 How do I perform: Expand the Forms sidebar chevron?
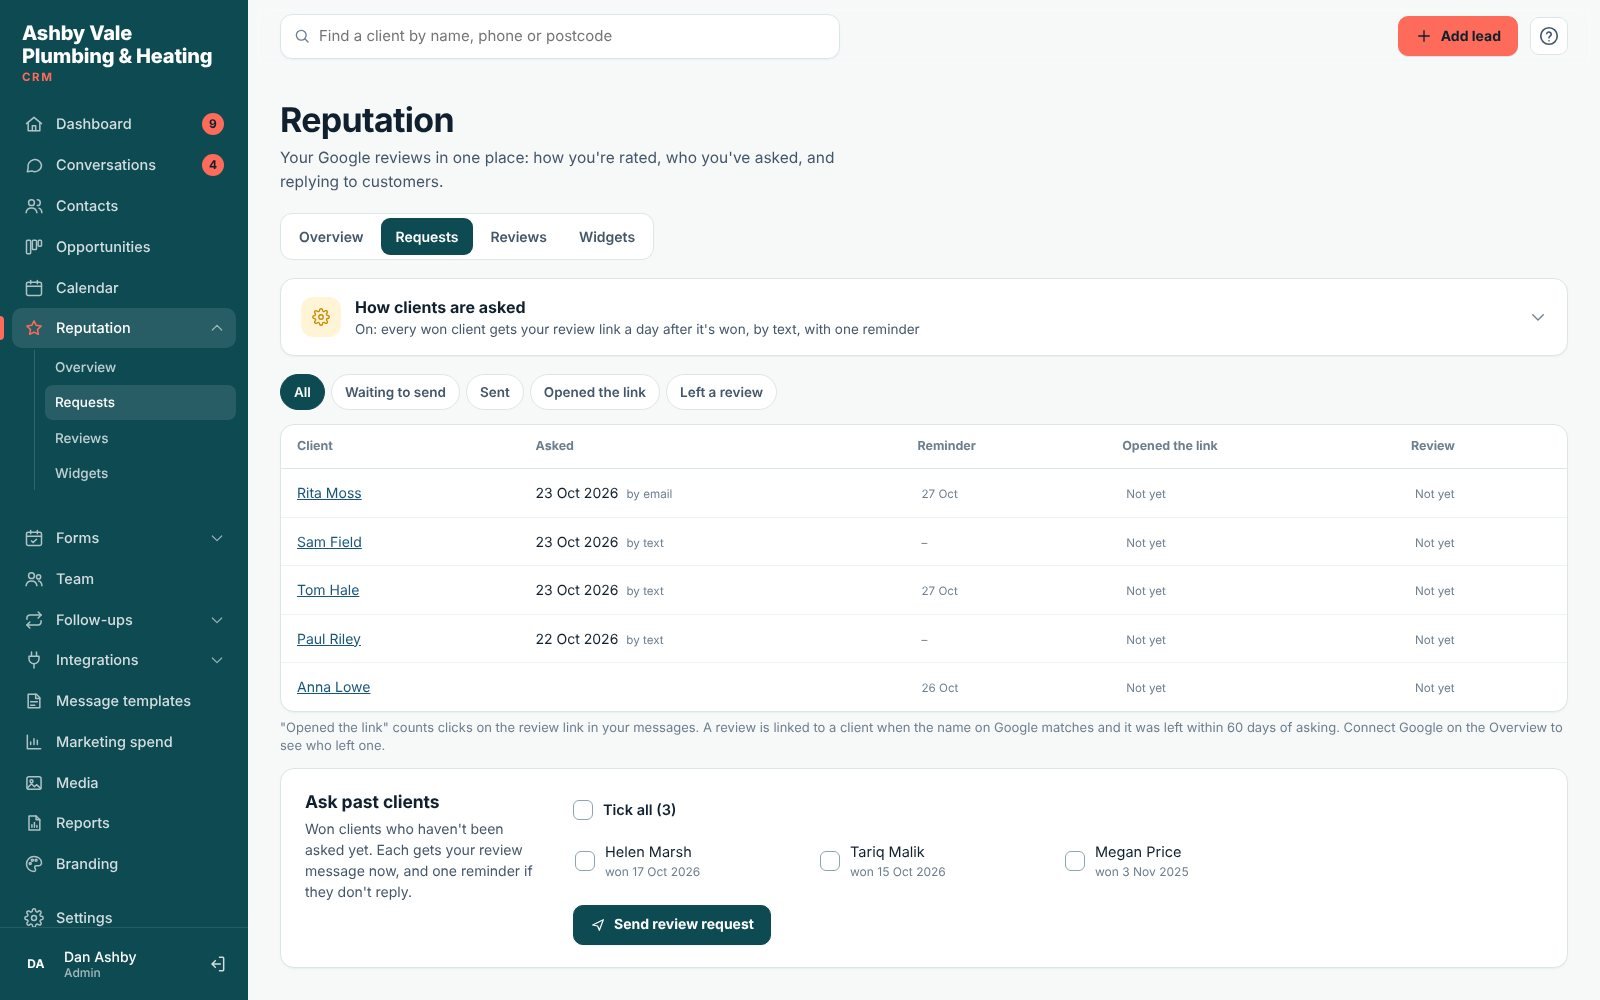coord(217,538)
